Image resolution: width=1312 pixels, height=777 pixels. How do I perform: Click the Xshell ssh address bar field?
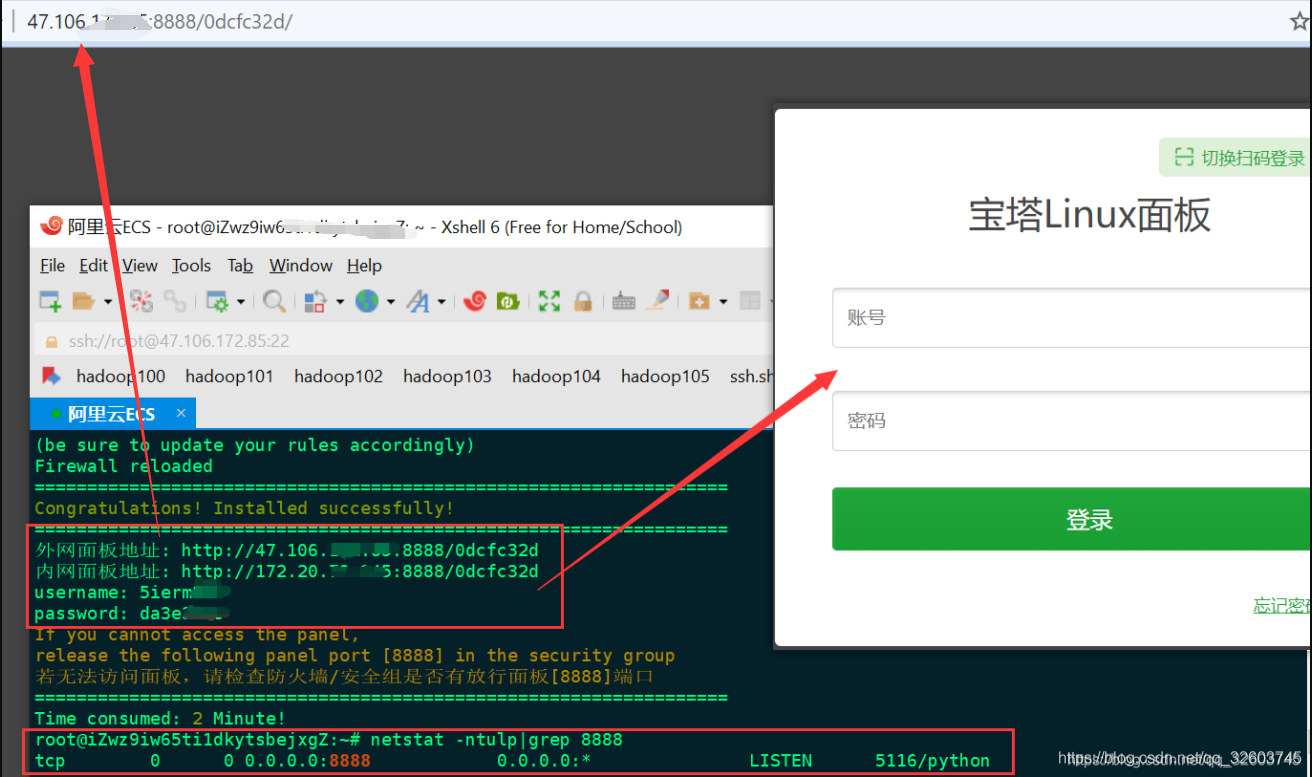[403, 341]
